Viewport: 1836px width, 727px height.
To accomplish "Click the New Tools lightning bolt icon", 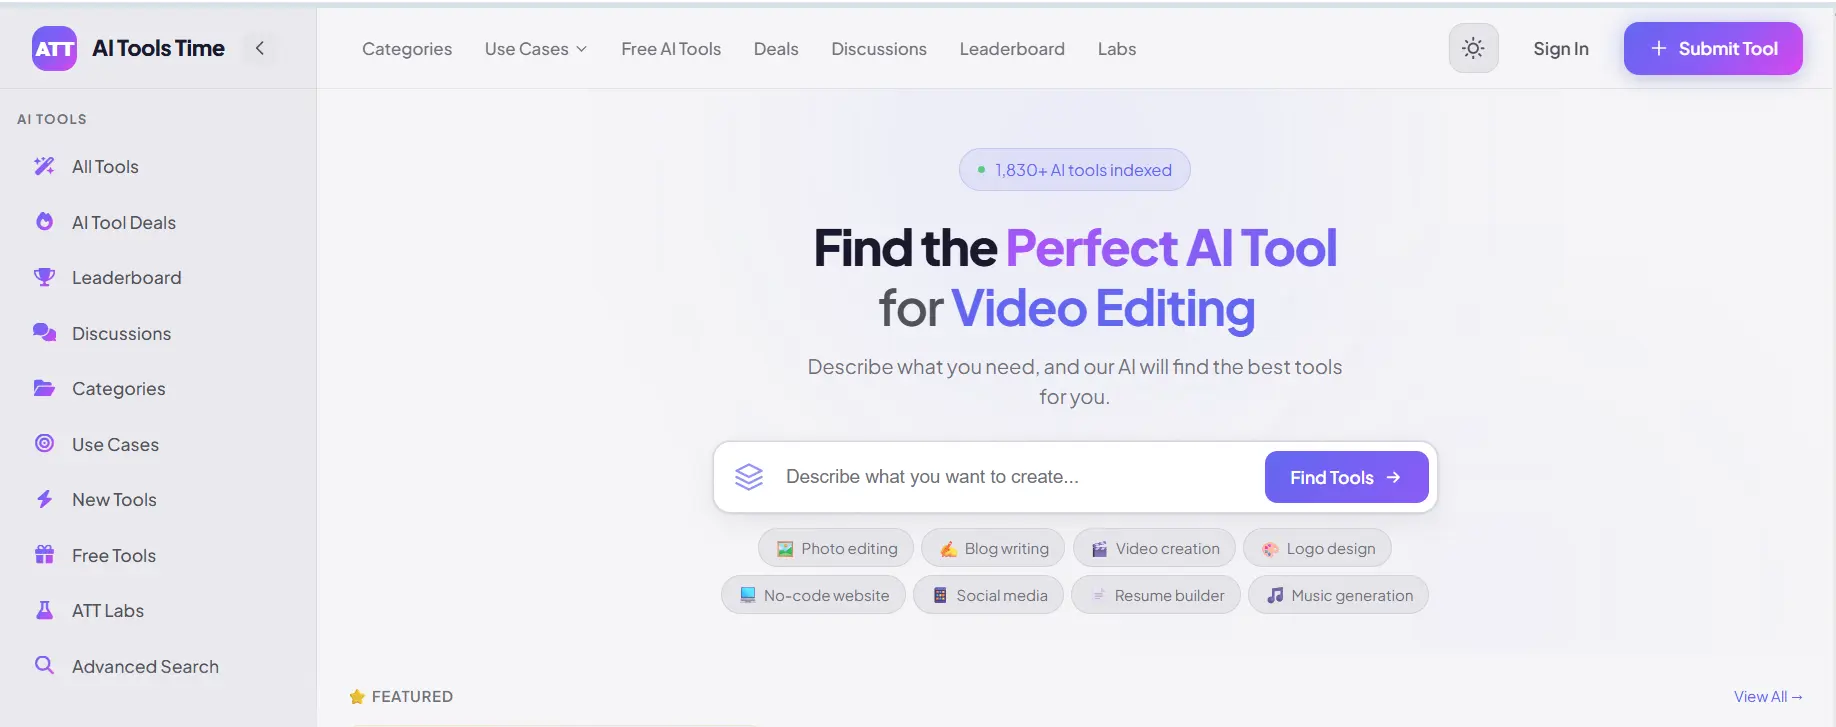I will 44,499.
